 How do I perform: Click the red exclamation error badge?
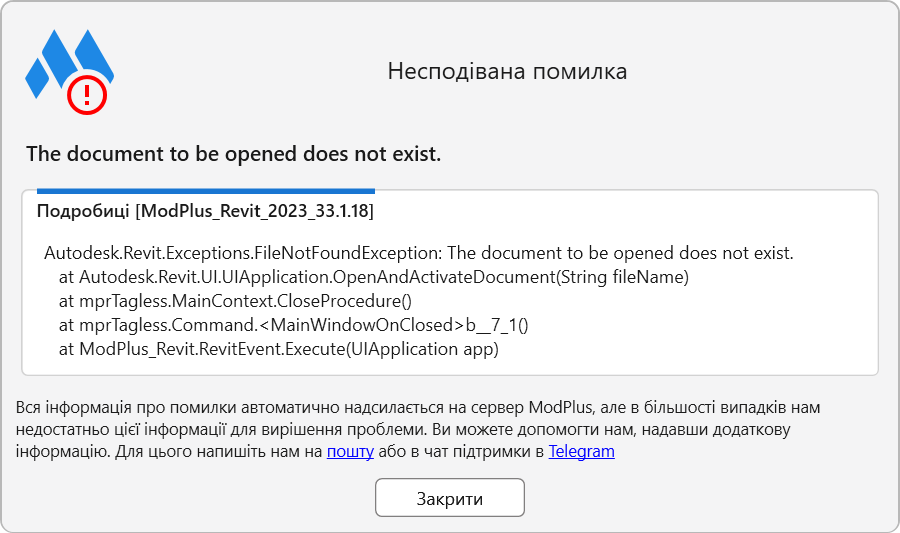[x=87, y=94]
